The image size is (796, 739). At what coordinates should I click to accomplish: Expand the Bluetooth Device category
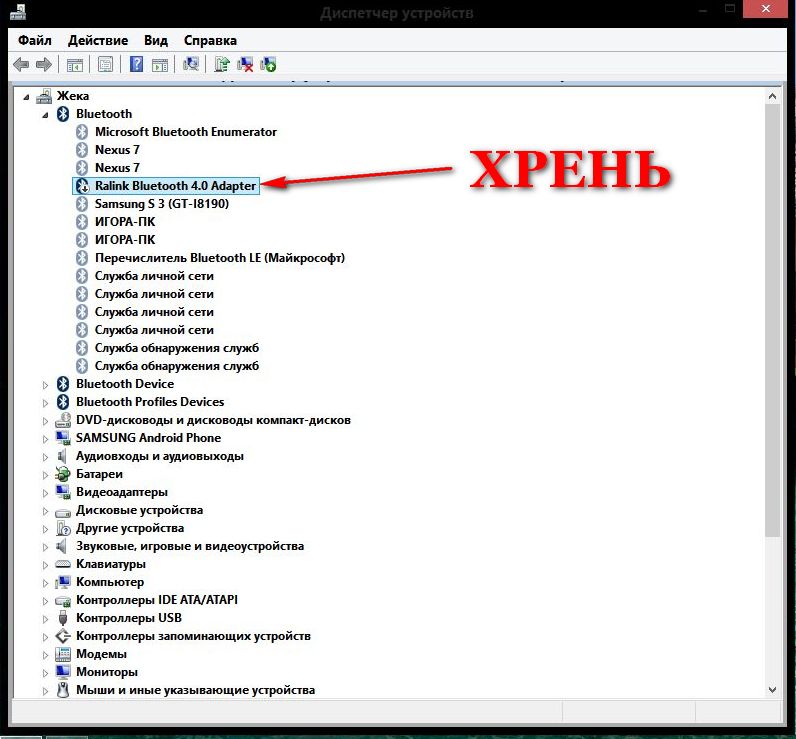pyautogui.click(x=45, y=385)
